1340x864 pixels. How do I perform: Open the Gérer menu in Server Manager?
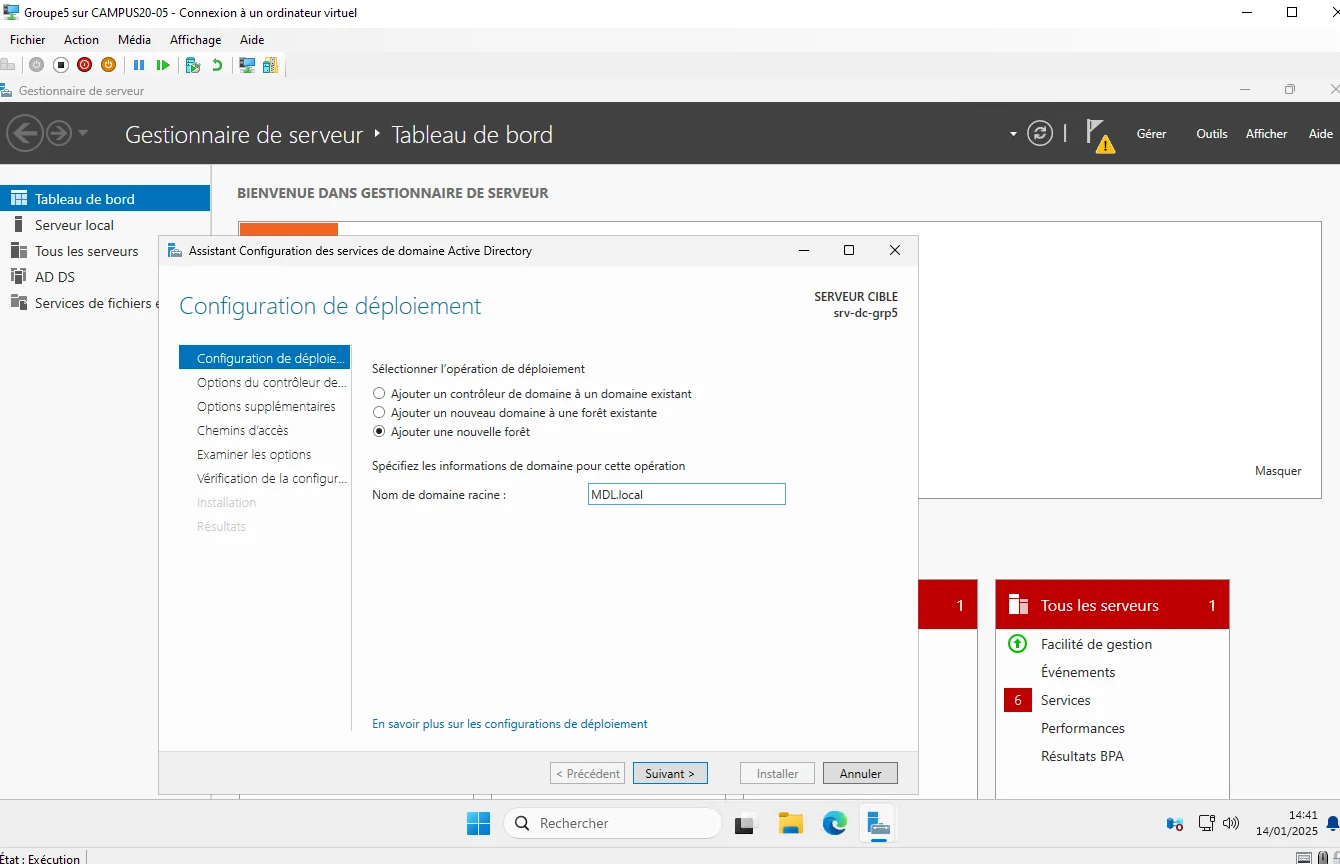click(1151, 134)
